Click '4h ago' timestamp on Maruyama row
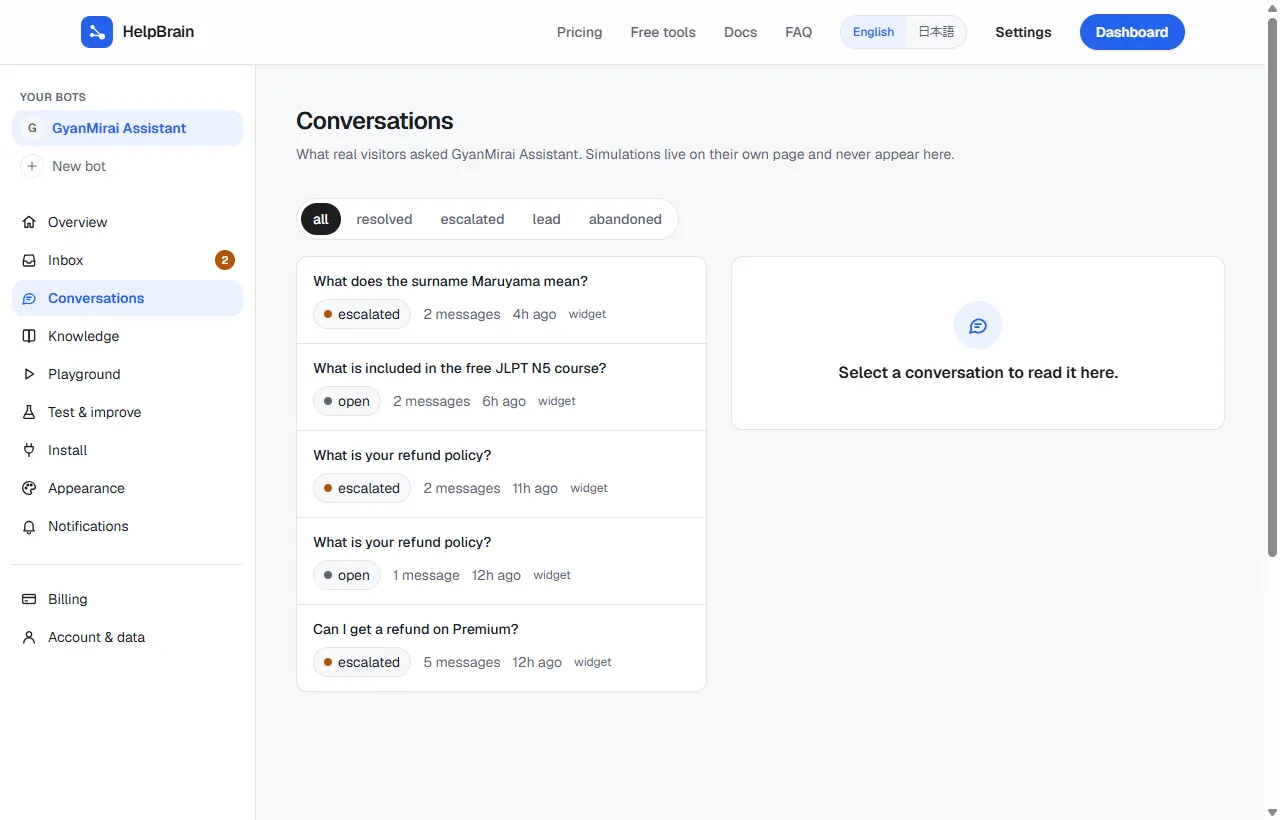Image resolution: width=1280 pixels, height=820 pixels. coord(534,314)
